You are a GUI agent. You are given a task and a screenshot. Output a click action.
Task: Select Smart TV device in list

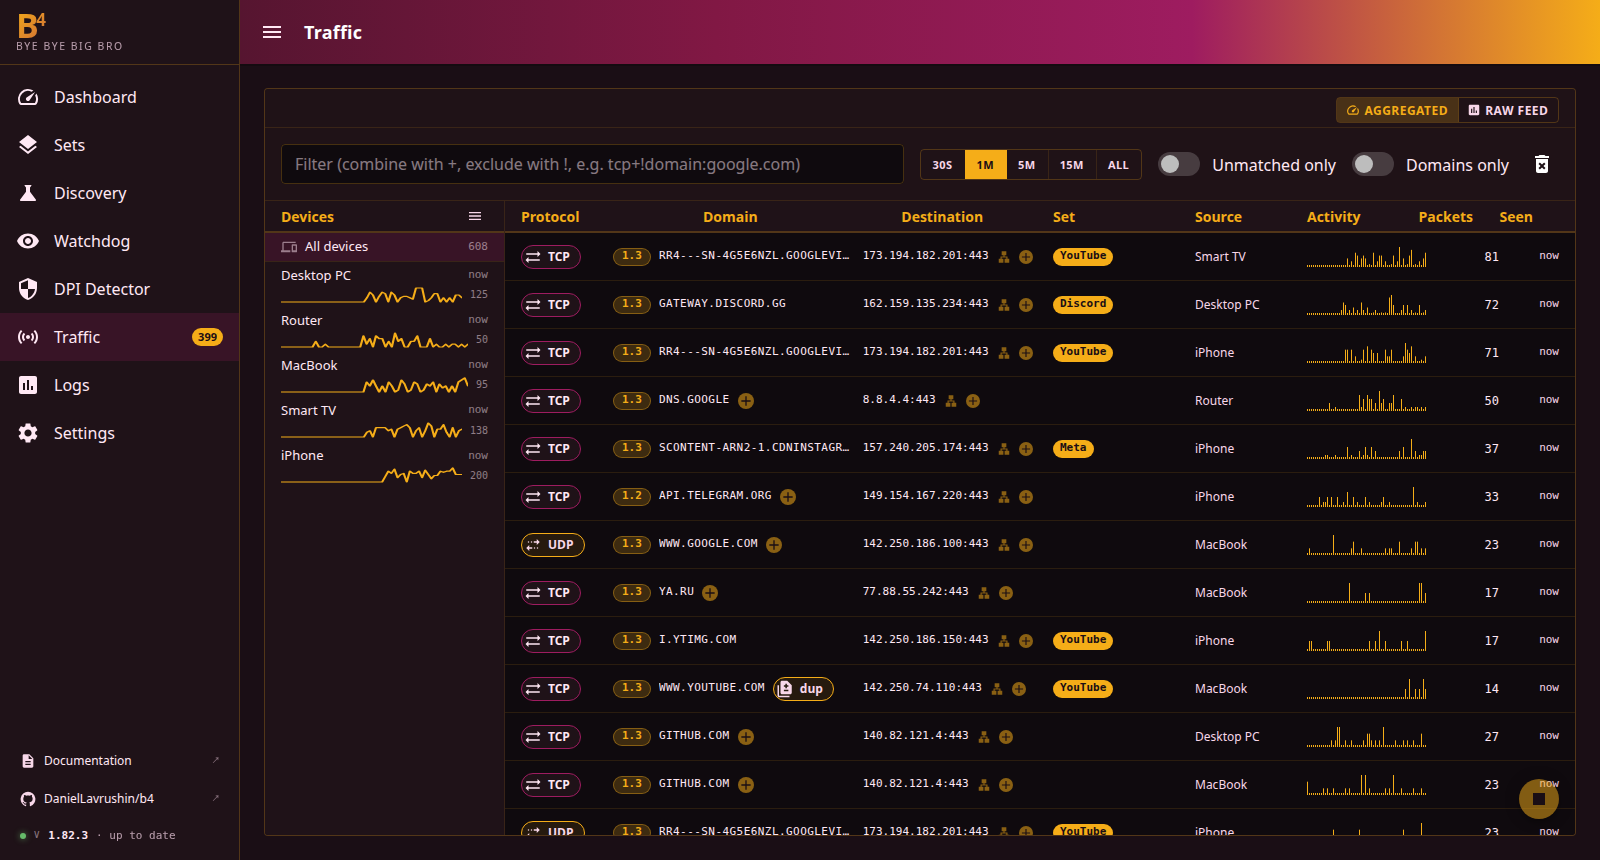click(x=384, y=420)
